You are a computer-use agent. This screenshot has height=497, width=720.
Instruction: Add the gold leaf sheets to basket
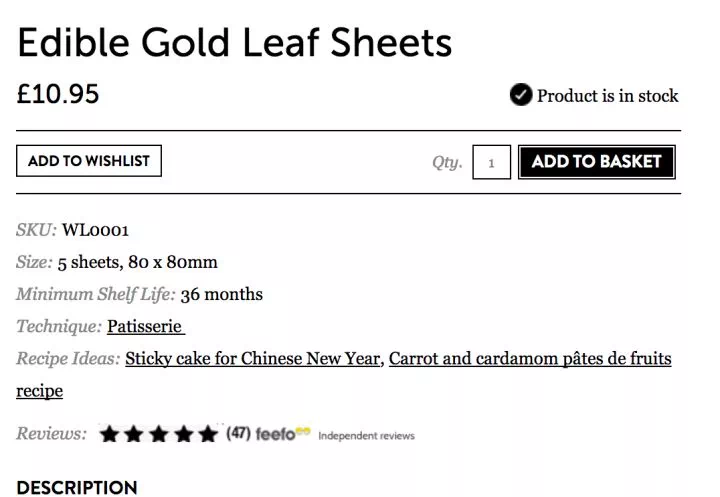coord(596,162)
